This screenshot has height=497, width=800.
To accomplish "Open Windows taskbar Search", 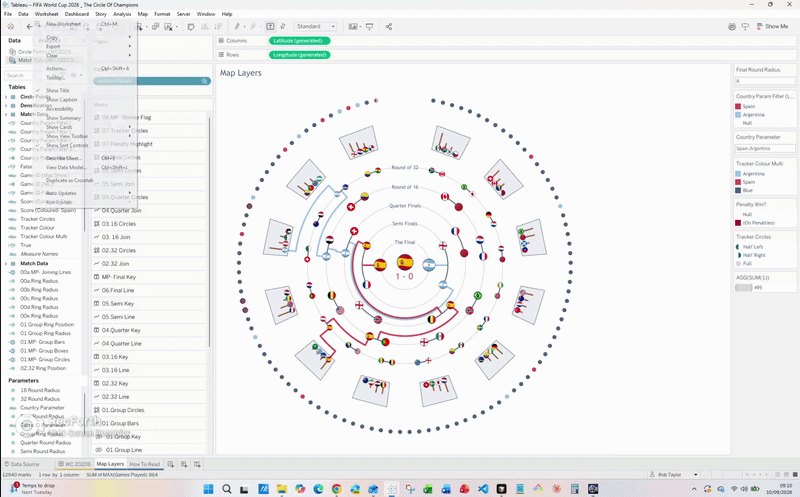I will (x=227, y=489).
